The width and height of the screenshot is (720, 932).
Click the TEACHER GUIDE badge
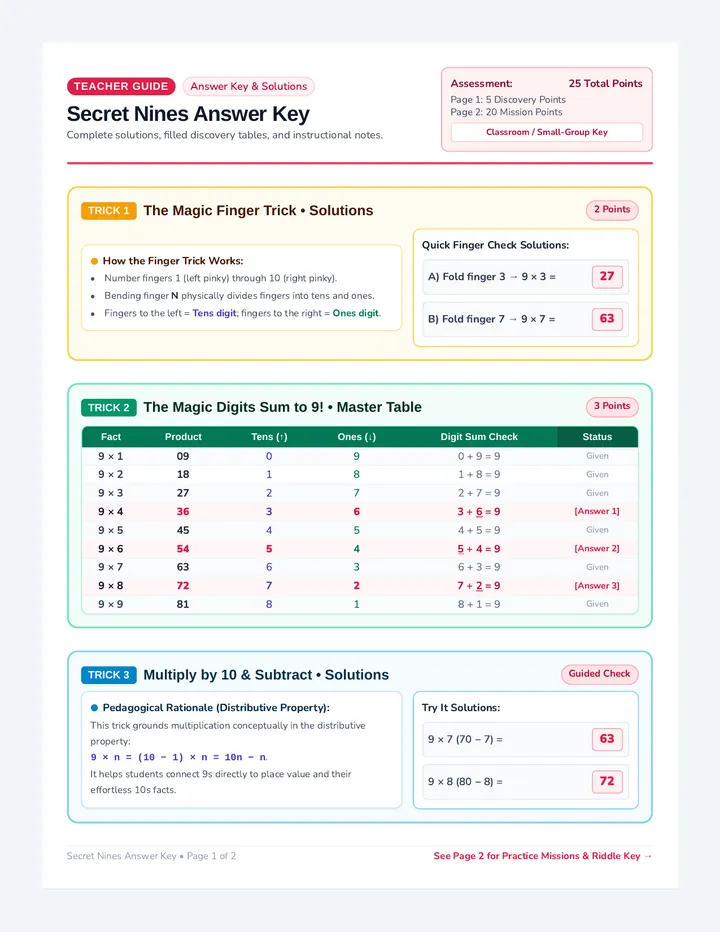click(x=121, y=86)
